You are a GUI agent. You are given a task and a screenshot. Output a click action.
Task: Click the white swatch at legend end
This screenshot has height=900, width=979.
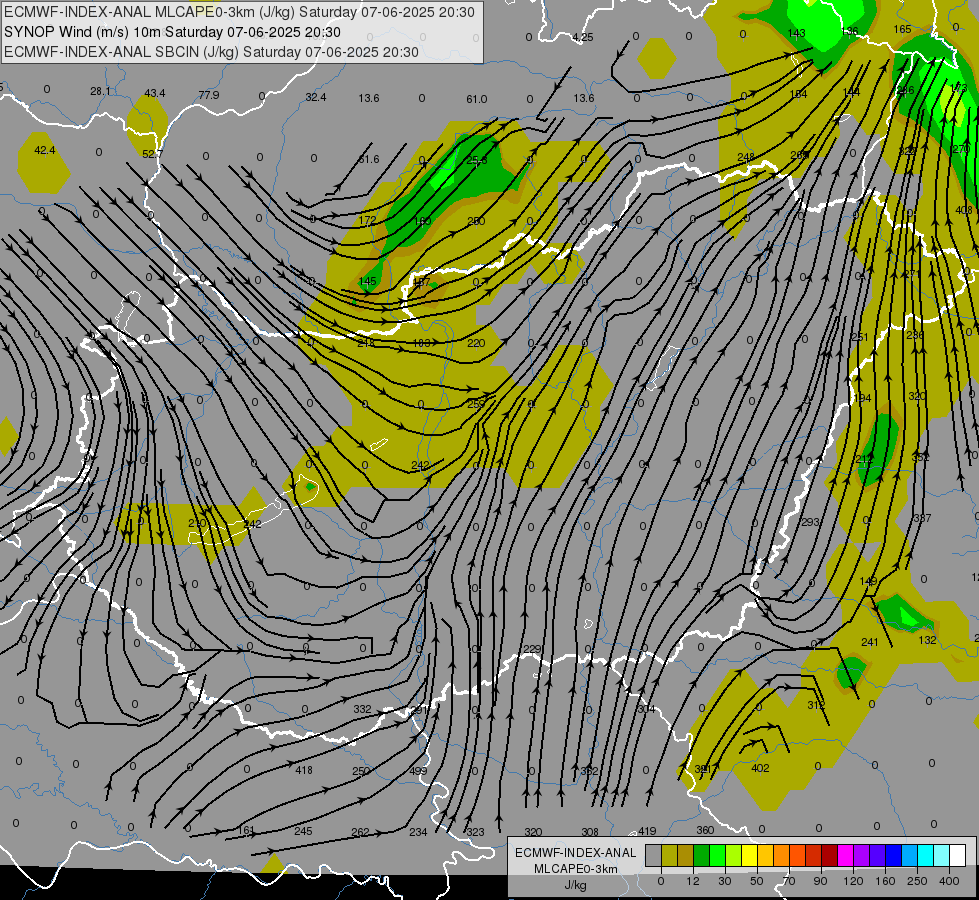pos(957,855)
